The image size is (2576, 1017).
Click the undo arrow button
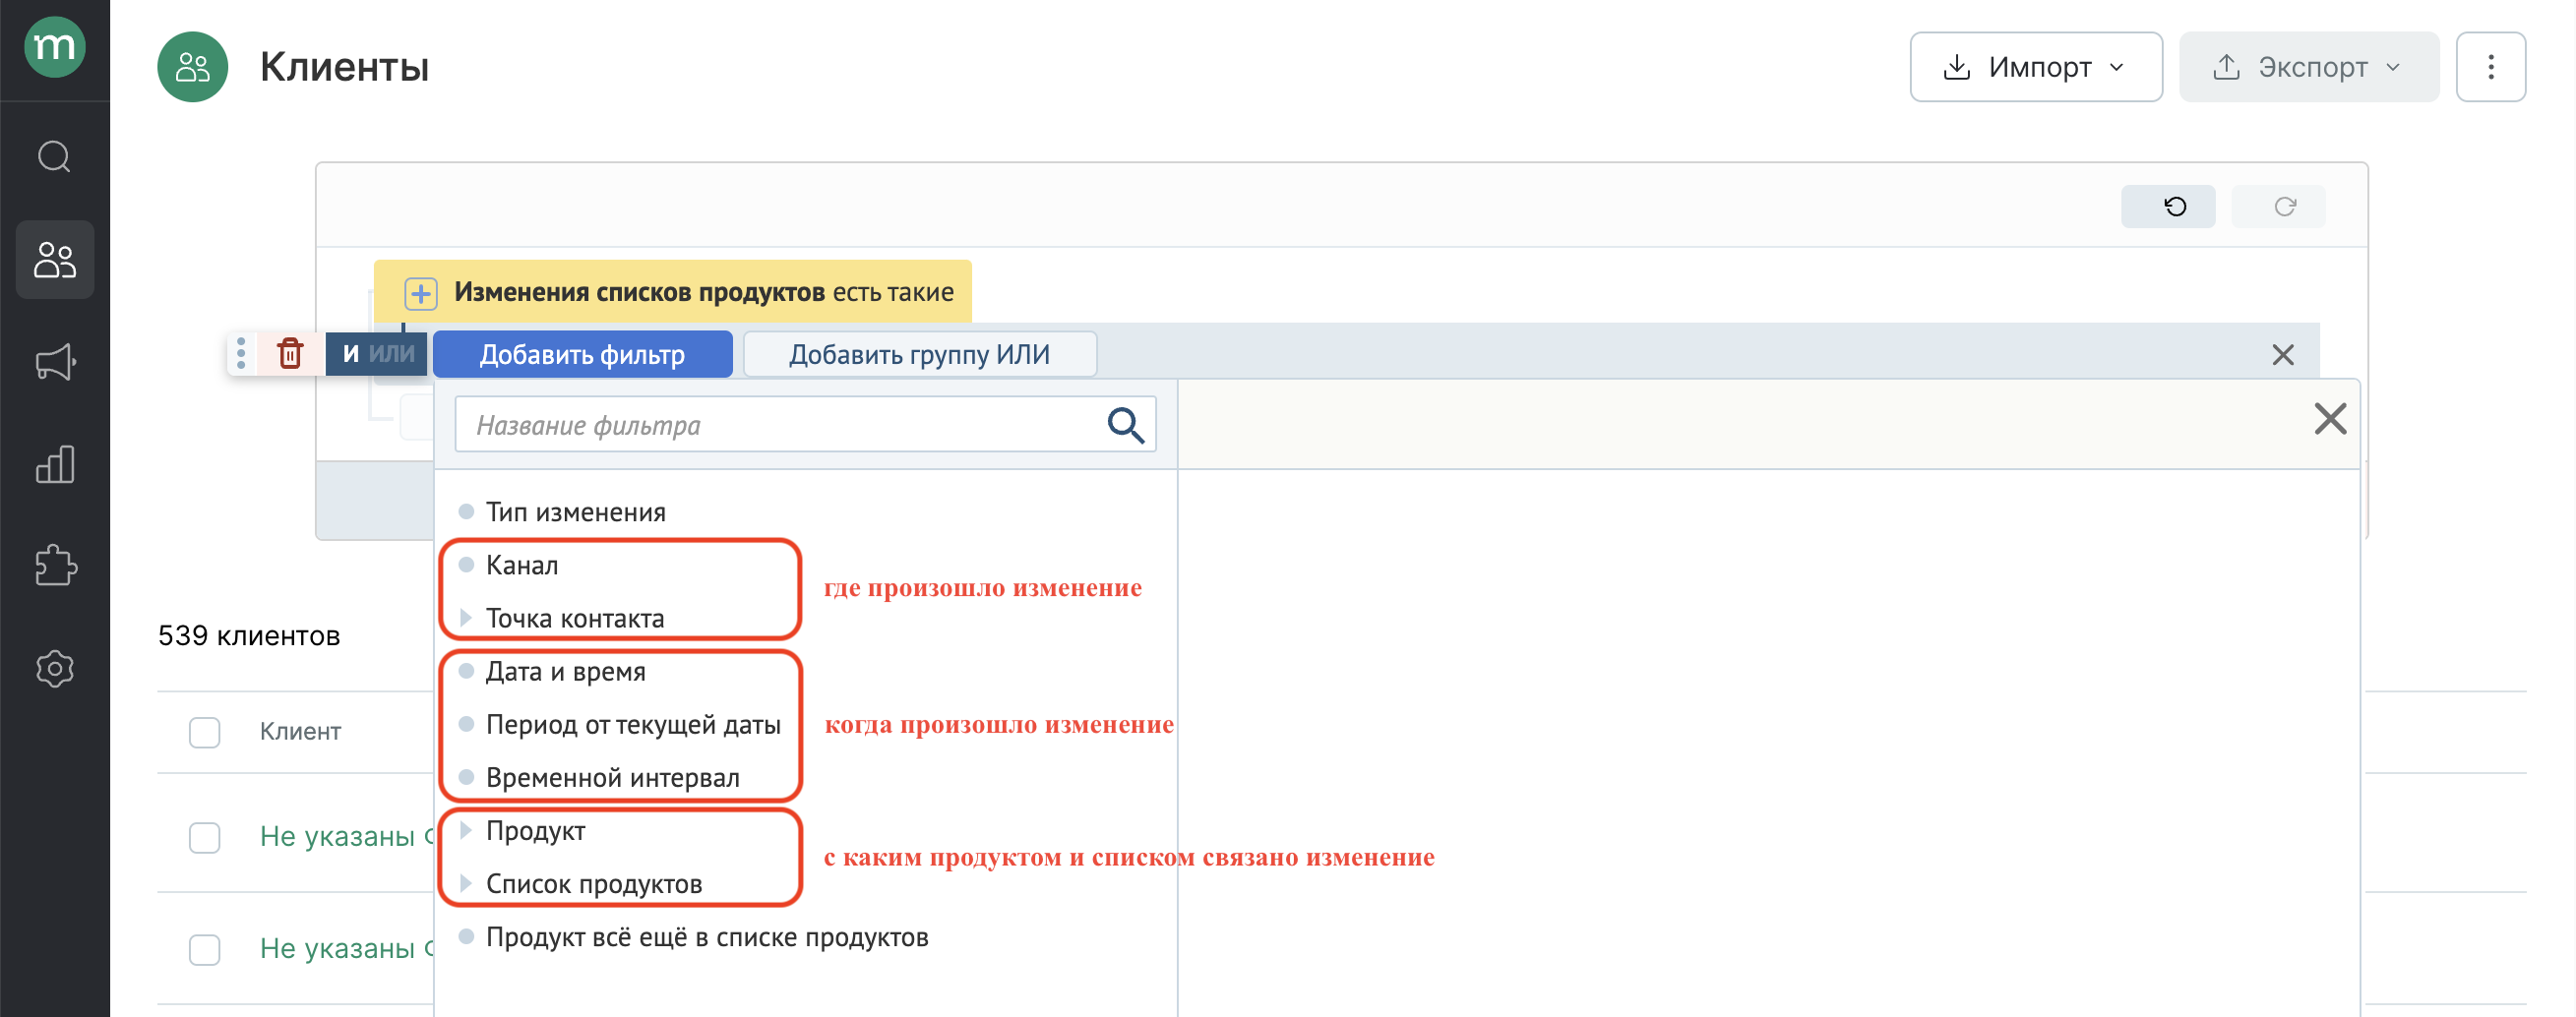[x=2168, y=206]
